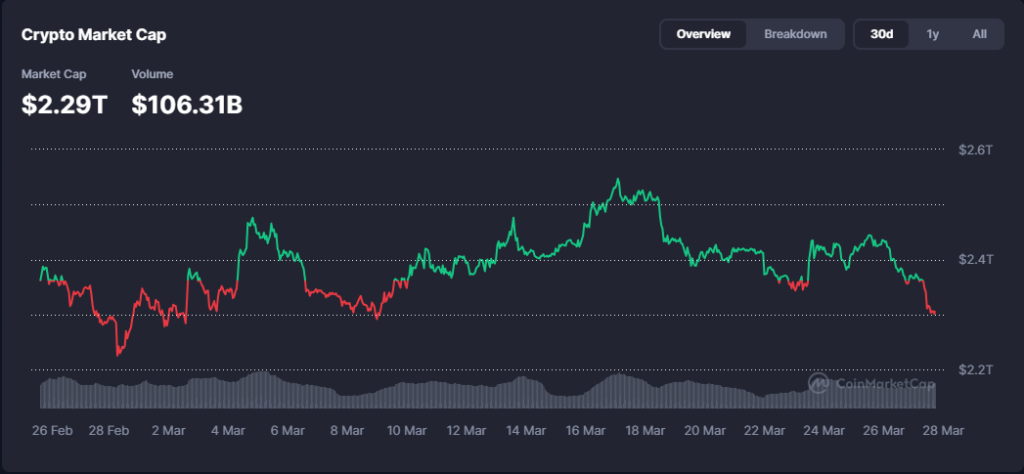Select the Overview tab
Image resolution: width=1024 pixels, height=474 pixels.
tap(704, 34)
